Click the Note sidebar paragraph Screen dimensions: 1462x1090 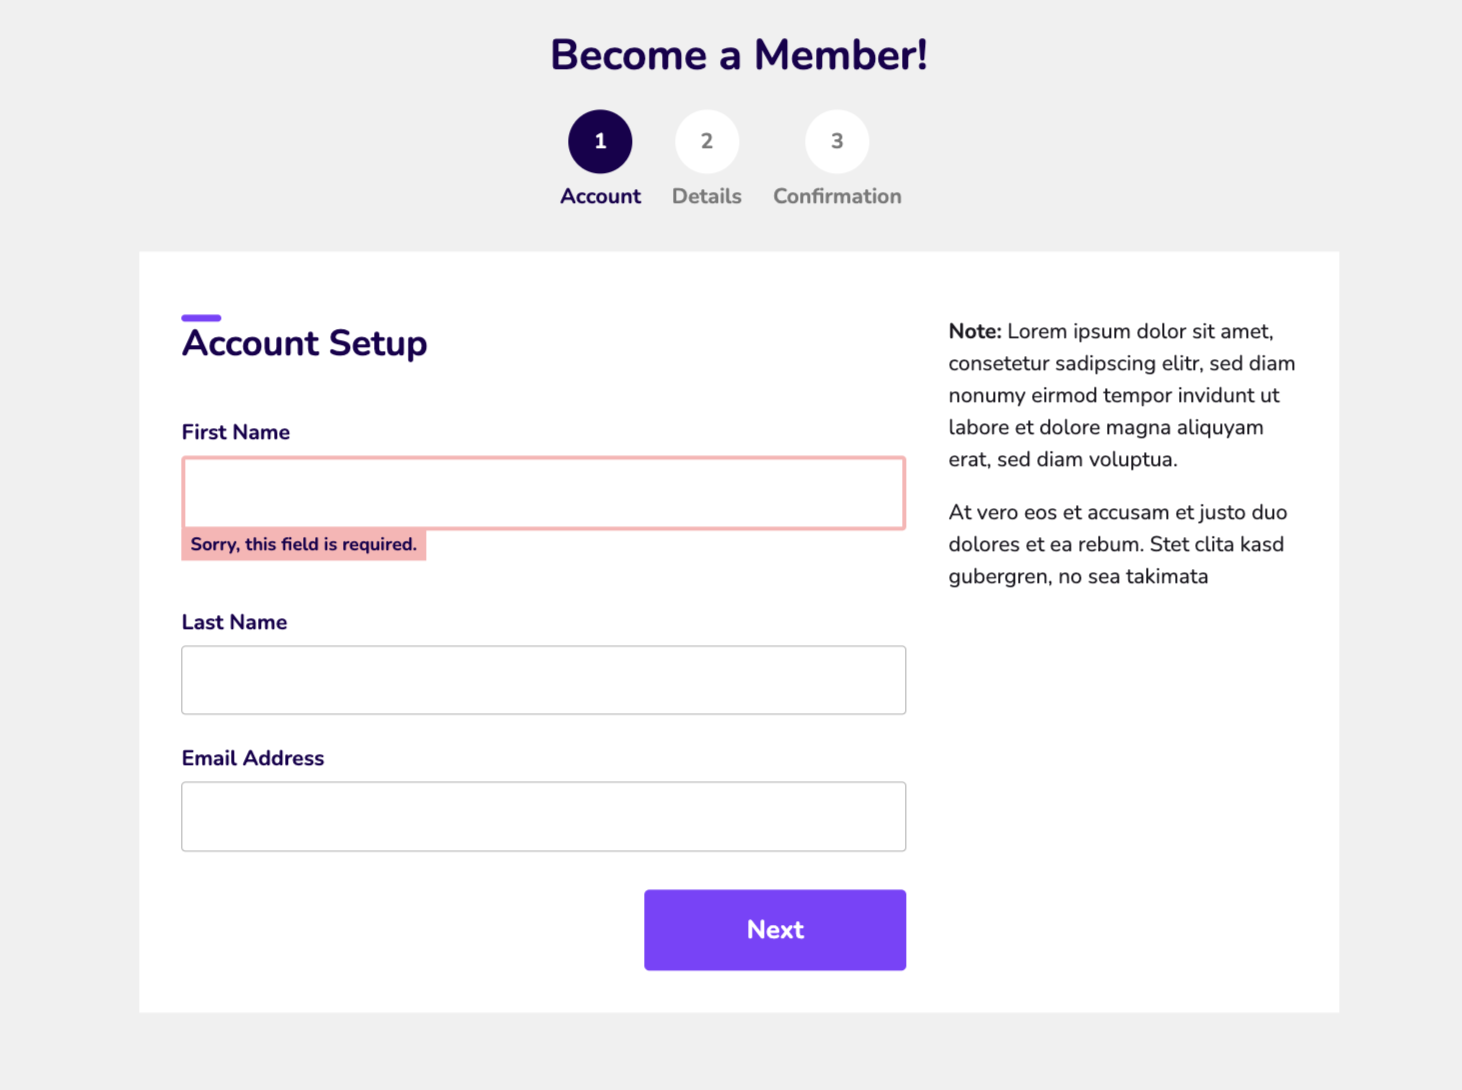pyautogui.click(x=1120, y=395)
